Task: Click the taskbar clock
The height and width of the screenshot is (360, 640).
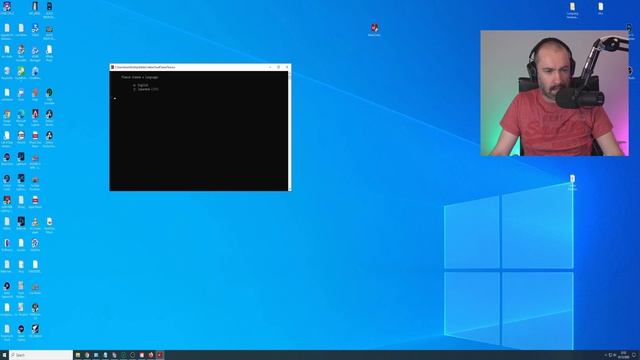Action: point(623,355)
